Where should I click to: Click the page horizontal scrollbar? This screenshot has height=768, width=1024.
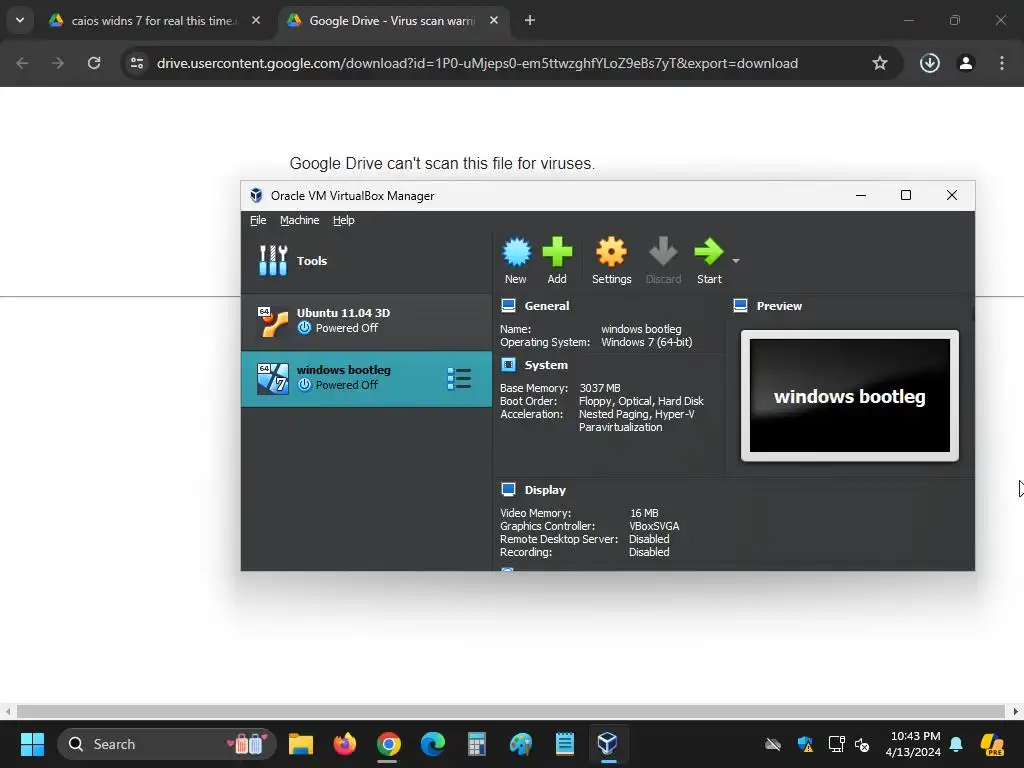coord(511,711)
